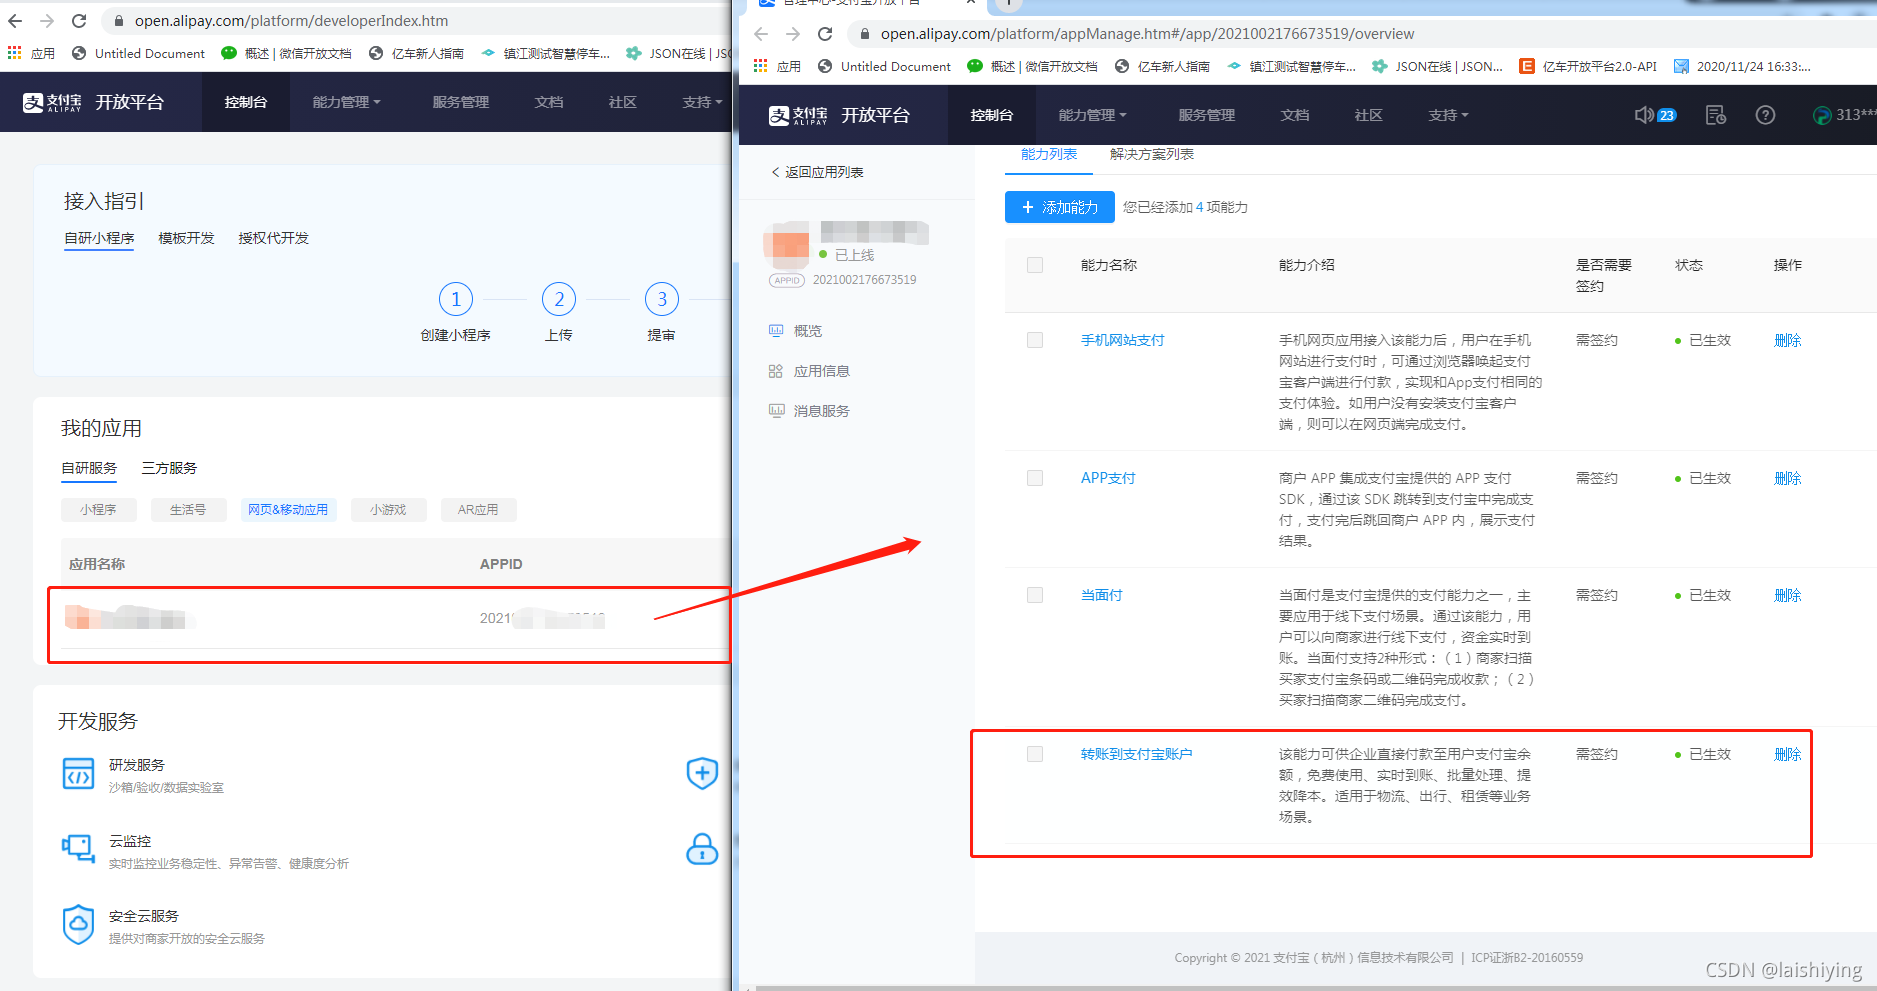1877x991 pixels.
Task: Open APP支付 capability link
Action: [x=1108, y=478]
